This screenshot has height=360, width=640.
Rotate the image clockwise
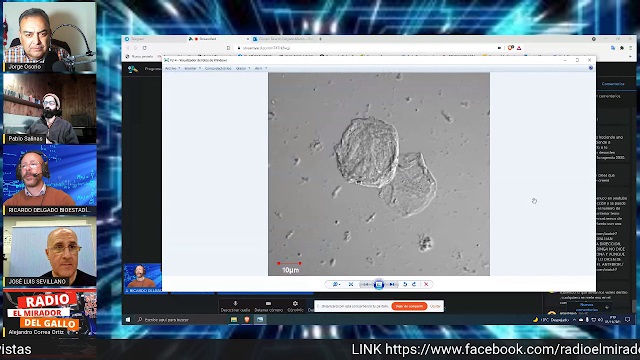414,284
